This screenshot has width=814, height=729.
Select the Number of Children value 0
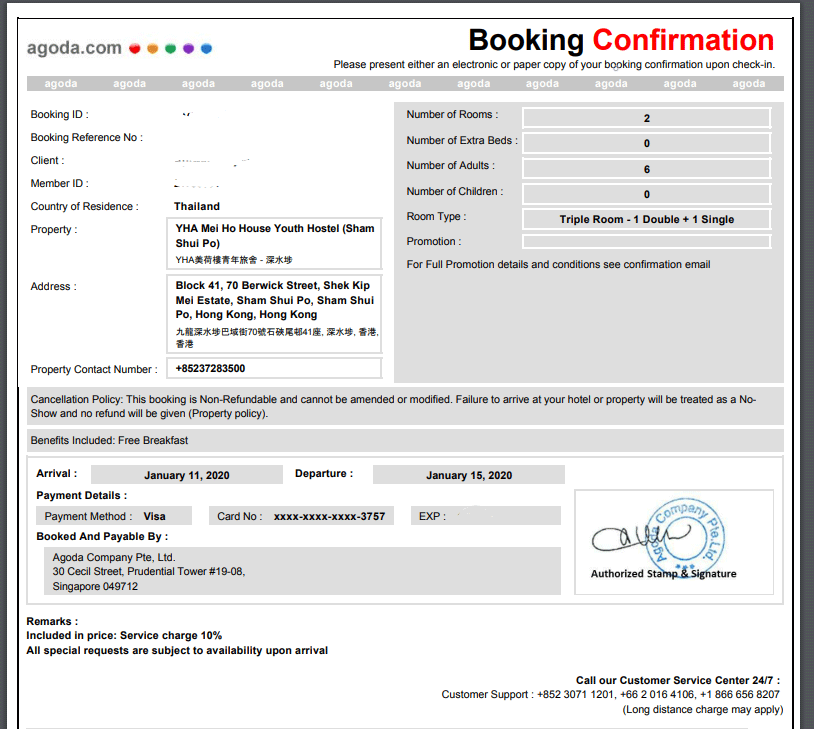click(646, 194)
